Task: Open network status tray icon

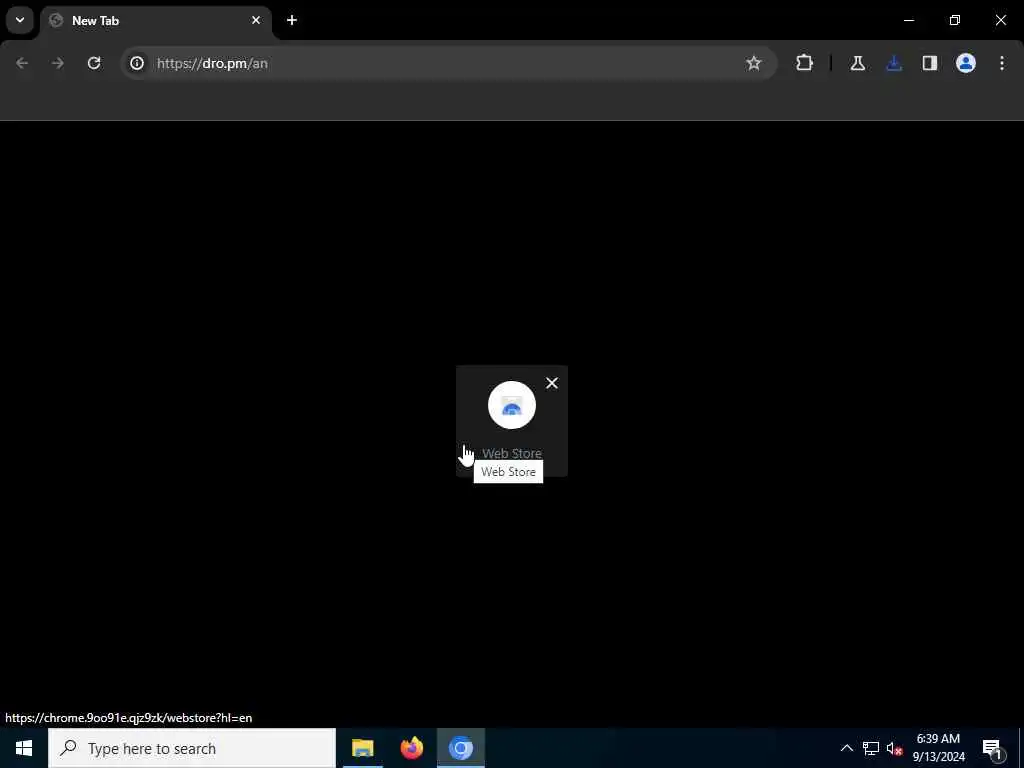Action: 871,748
